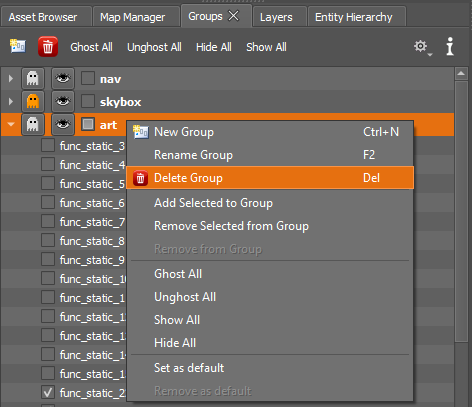Toggle eye visibility for nav group
472x407 pixels.
coord(63,79)
